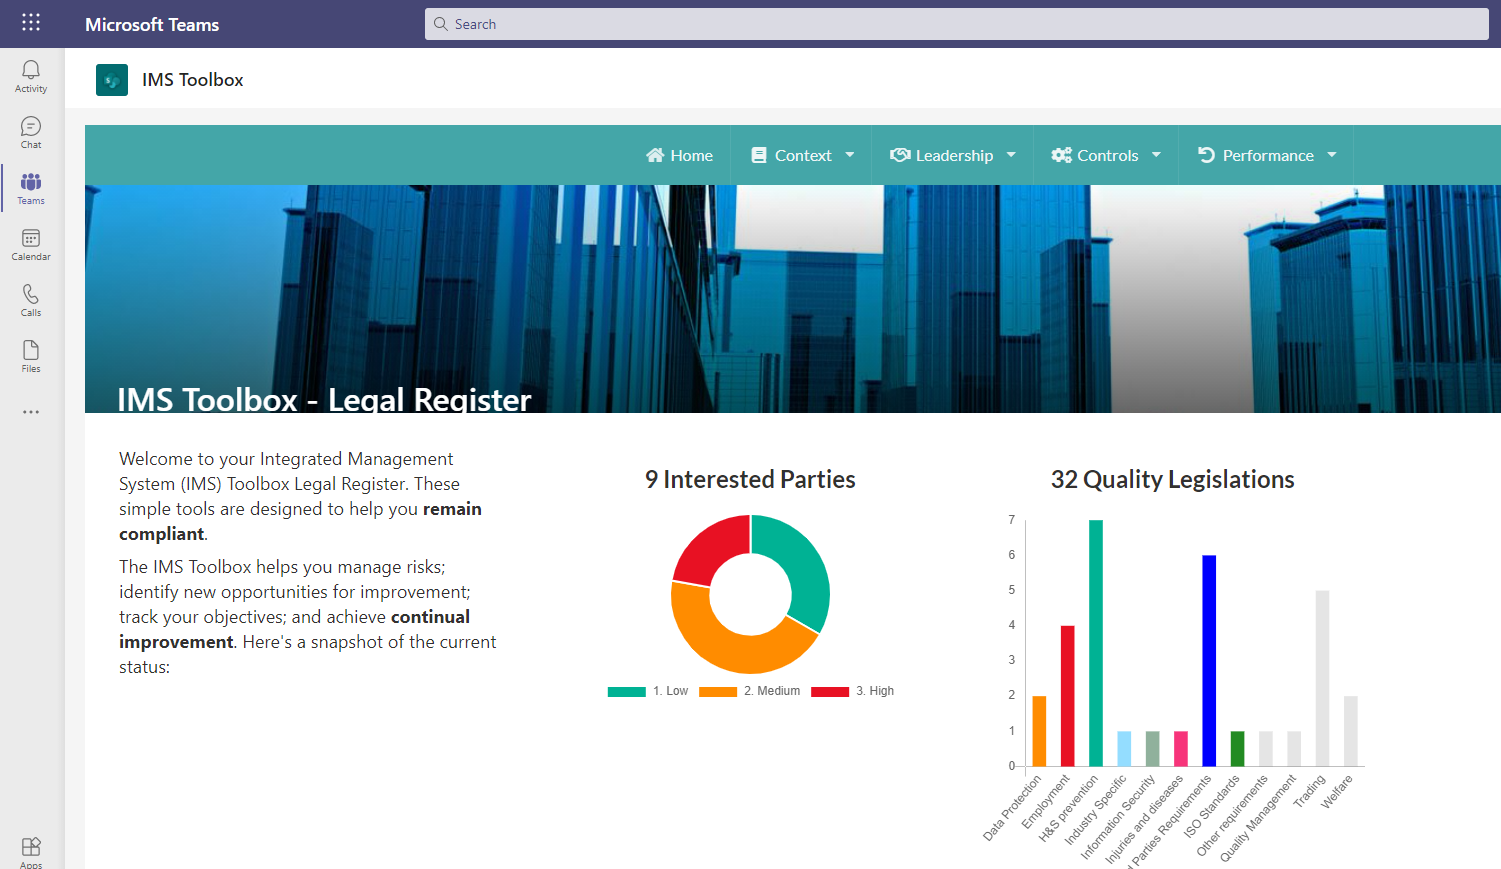Click the 'Welfare' axis label
This screenshot has width=1501, height=869.
point(1337,791)
